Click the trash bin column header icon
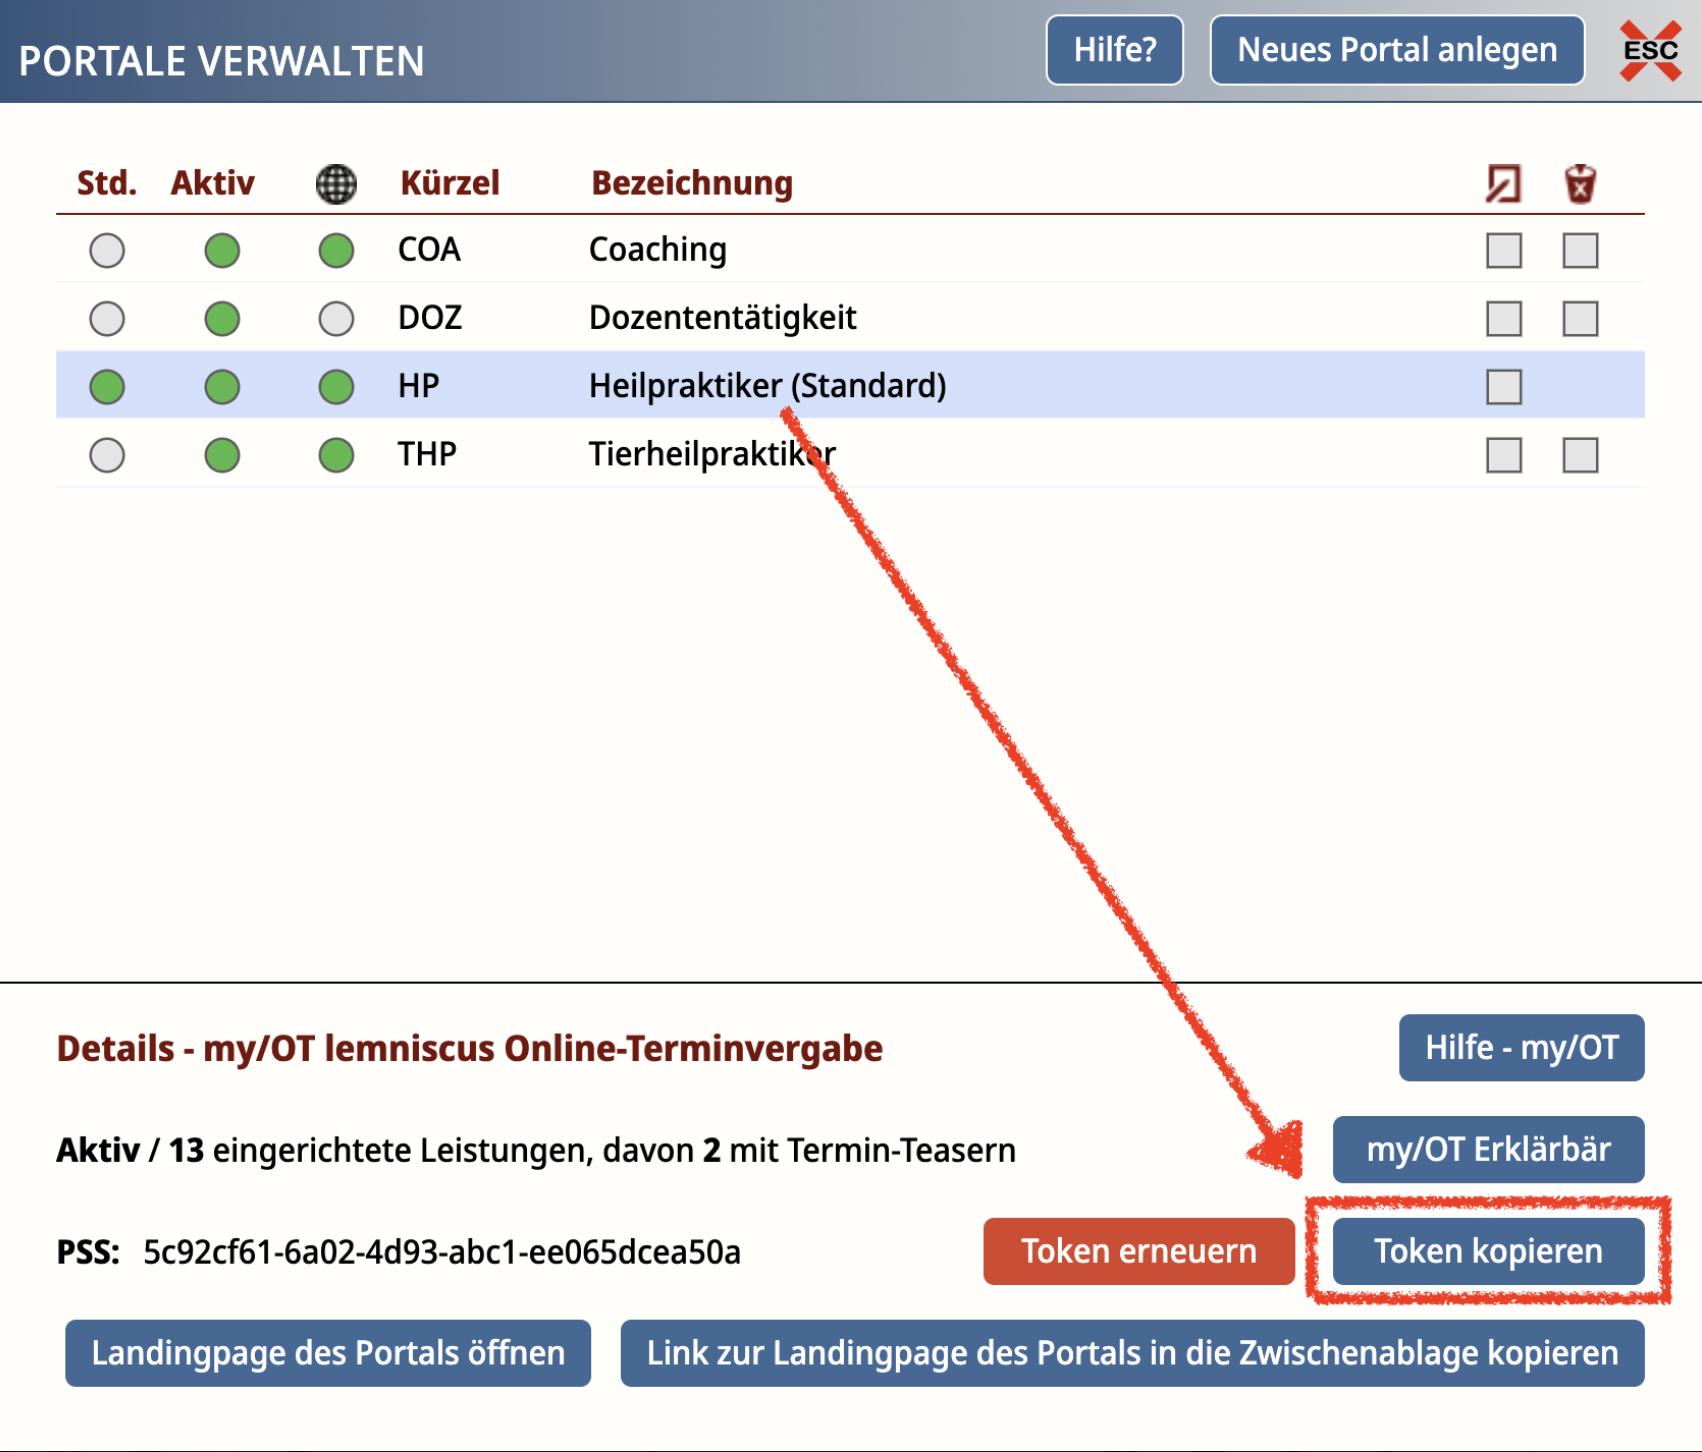This screenshot has width=1702, height=1452. click(1580, 184)
